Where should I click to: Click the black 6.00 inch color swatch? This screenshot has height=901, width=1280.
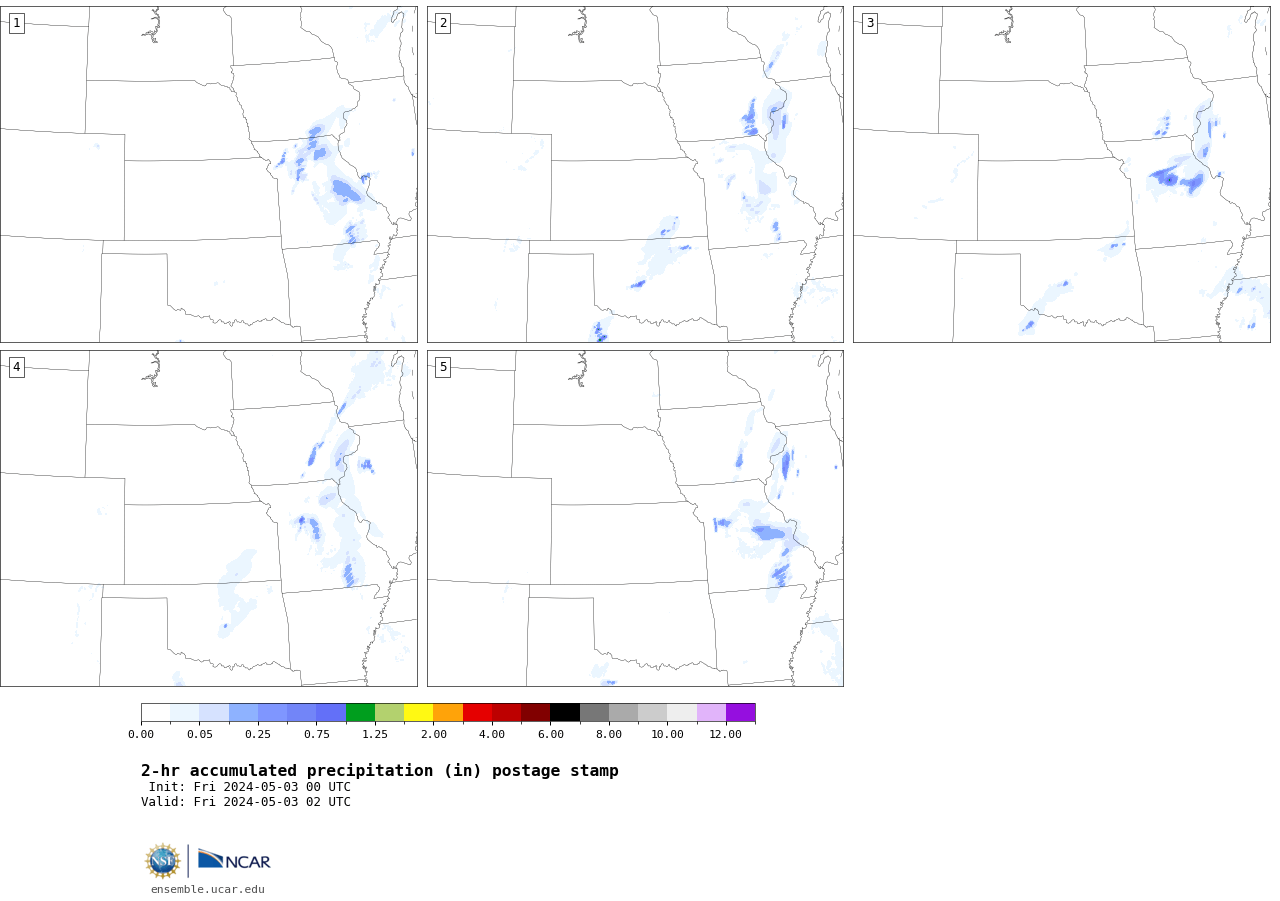tap(565, 713)
